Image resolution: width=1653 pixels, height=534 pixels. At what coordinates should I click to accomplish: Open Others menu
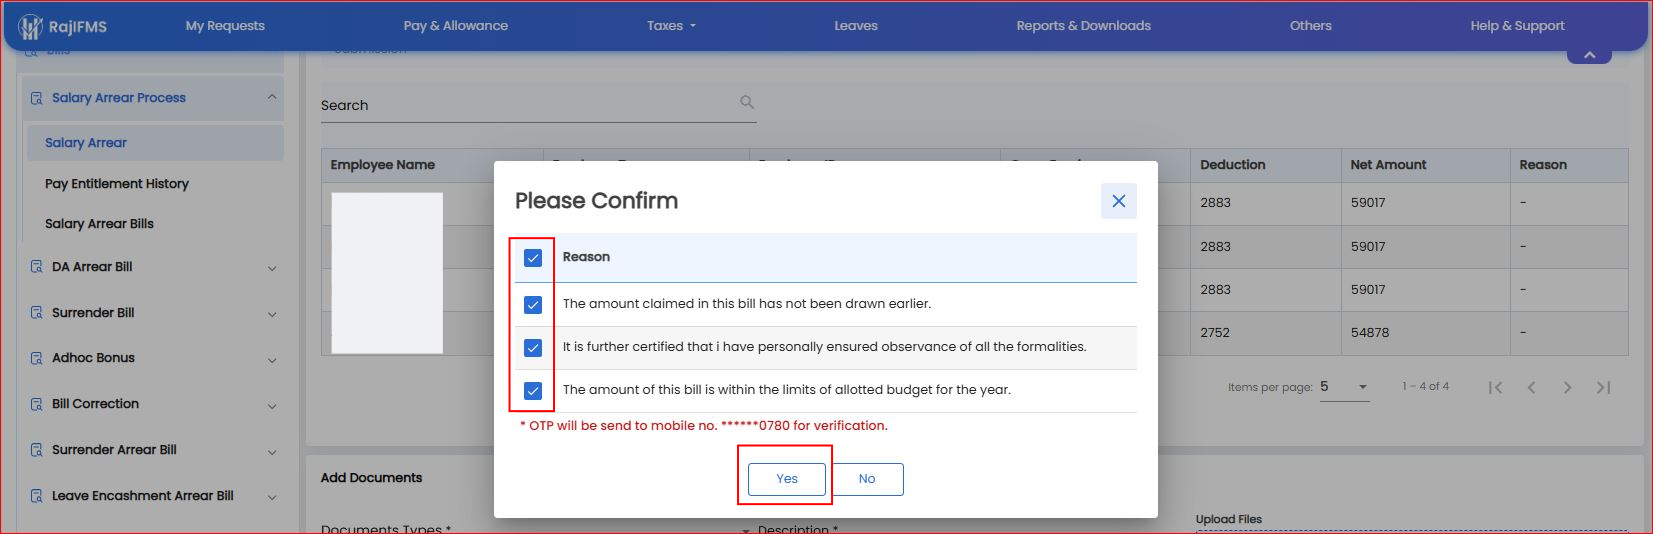pos(1311,26)
